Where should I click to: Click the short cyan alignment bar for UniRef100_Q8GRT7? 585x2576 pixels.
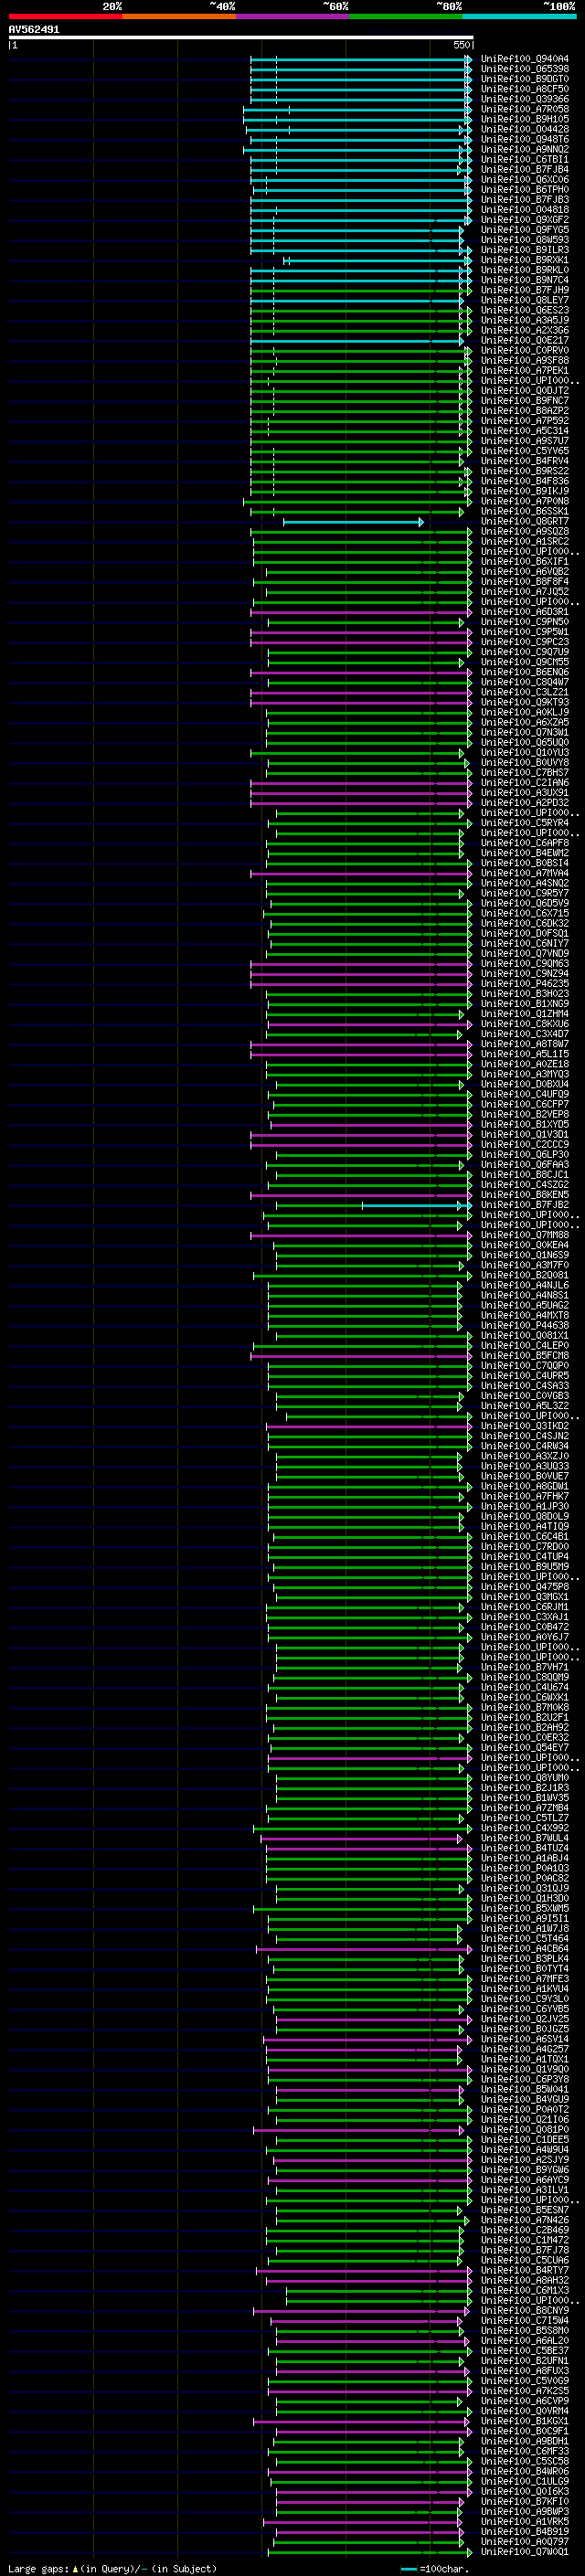point(353,522)
